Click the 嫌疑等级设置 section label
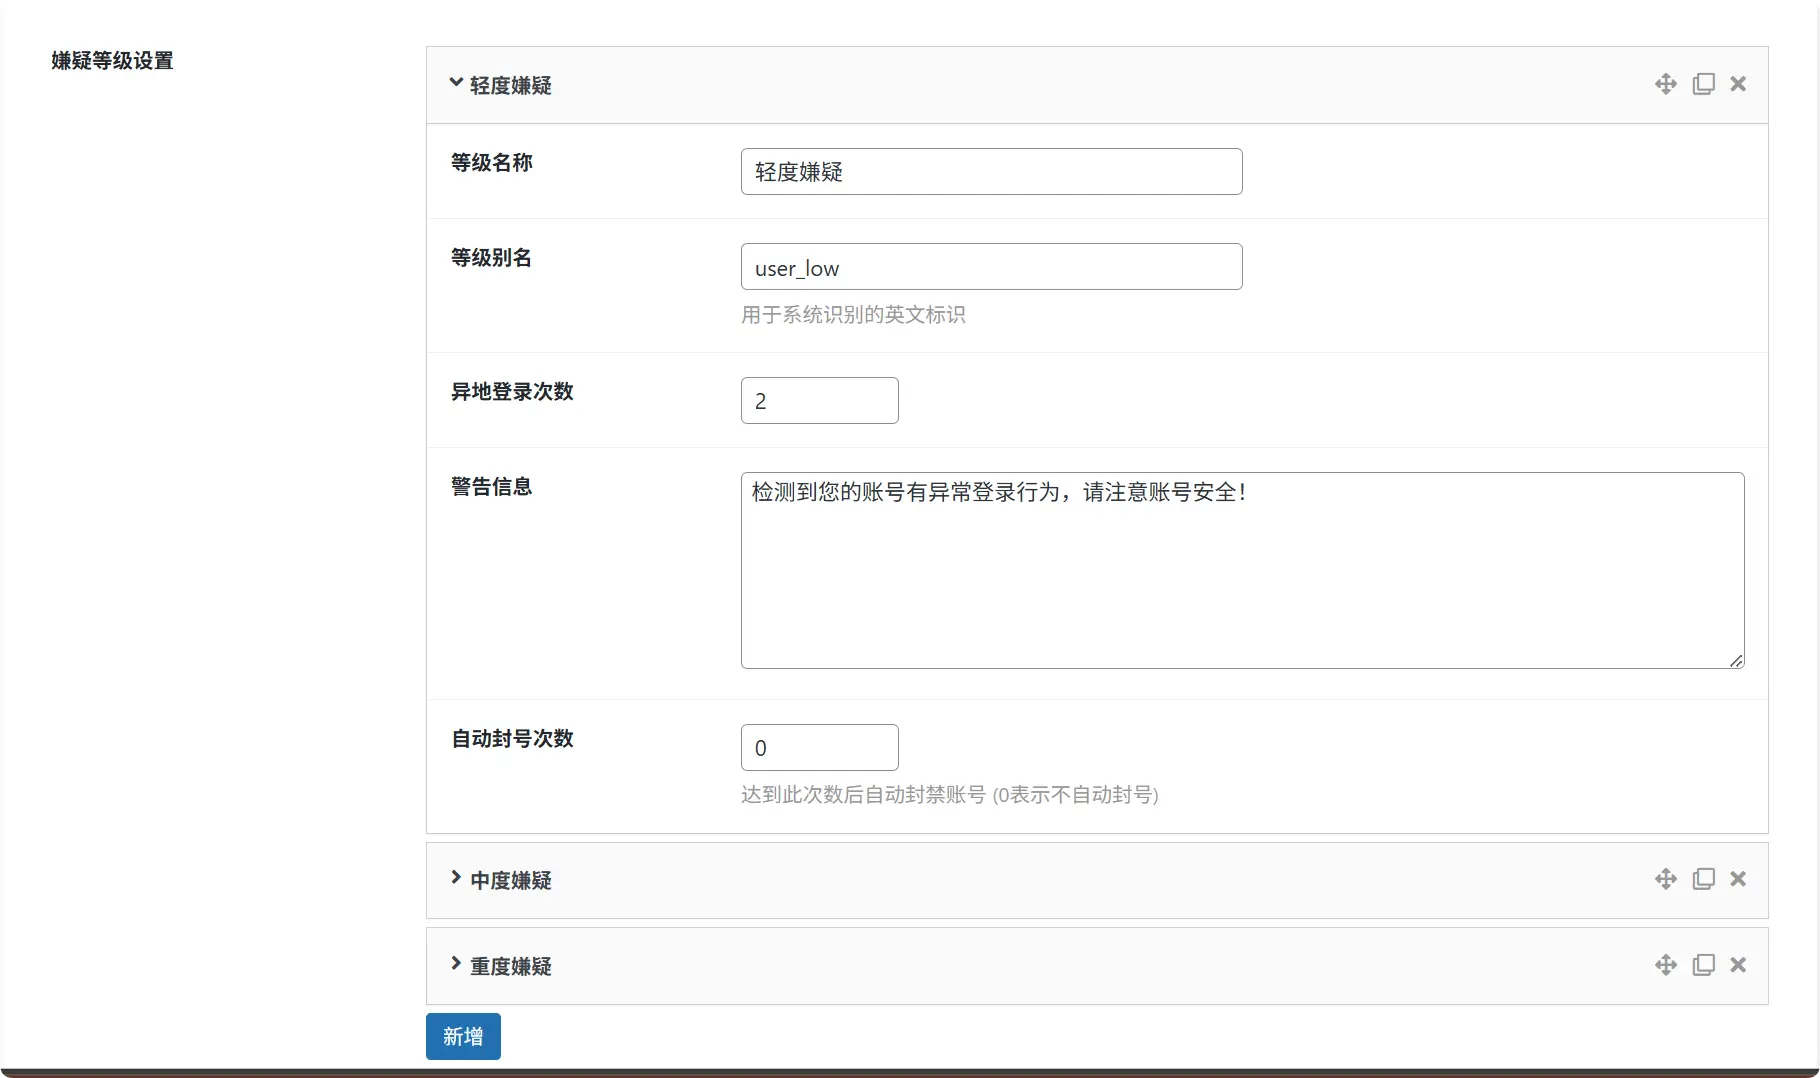1820x1078 pixels. pyautogui.click(x=112, y=61)
